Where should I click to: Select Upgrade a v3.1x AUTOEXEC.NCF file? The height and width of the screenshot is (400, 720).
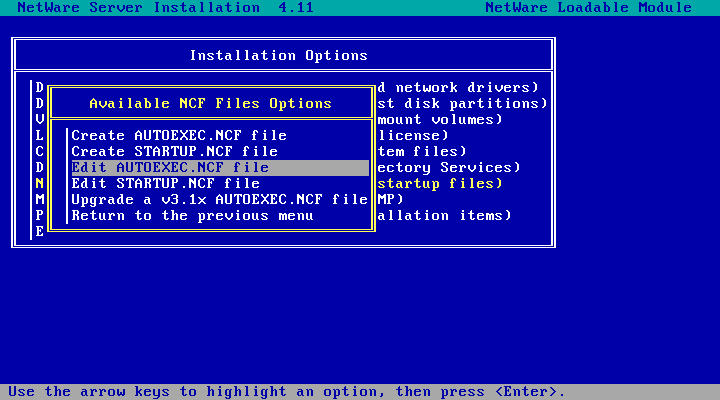(219, 200)
